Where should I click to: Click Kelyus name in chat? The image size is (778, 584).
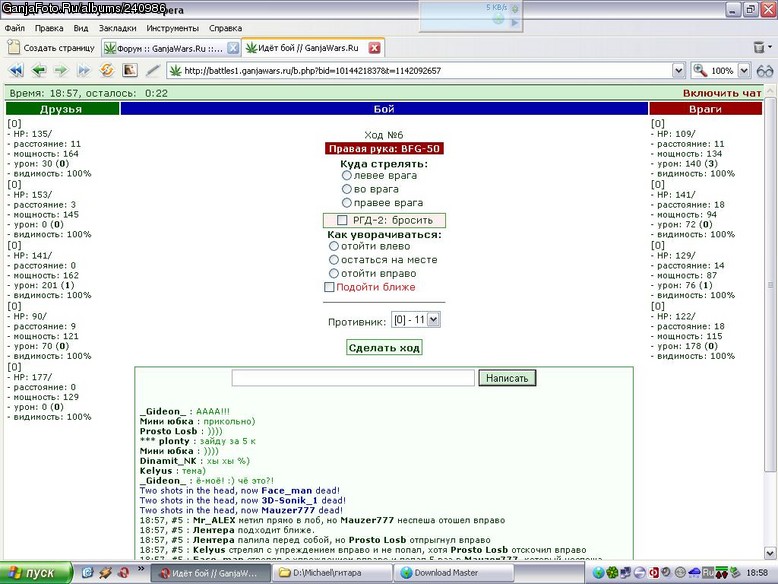click(x=156, y=471)
